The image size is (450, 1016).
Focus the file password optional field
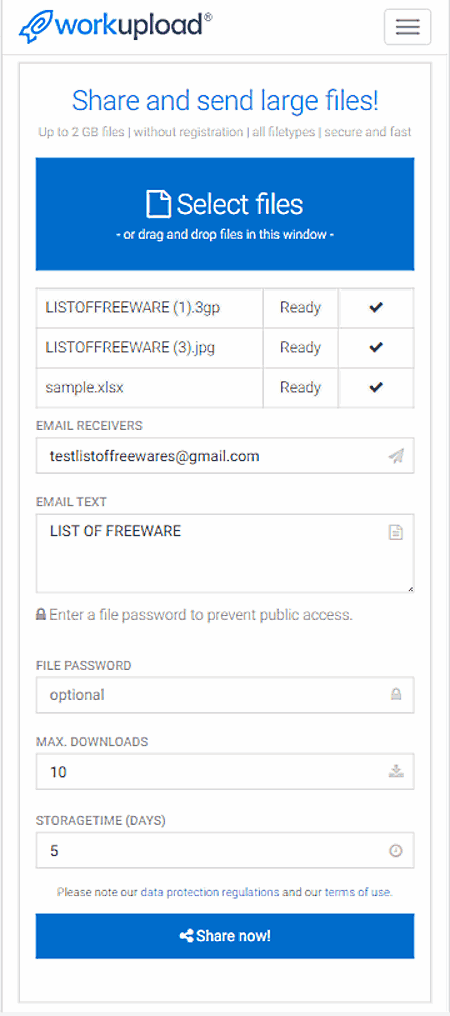click(225, 695)
